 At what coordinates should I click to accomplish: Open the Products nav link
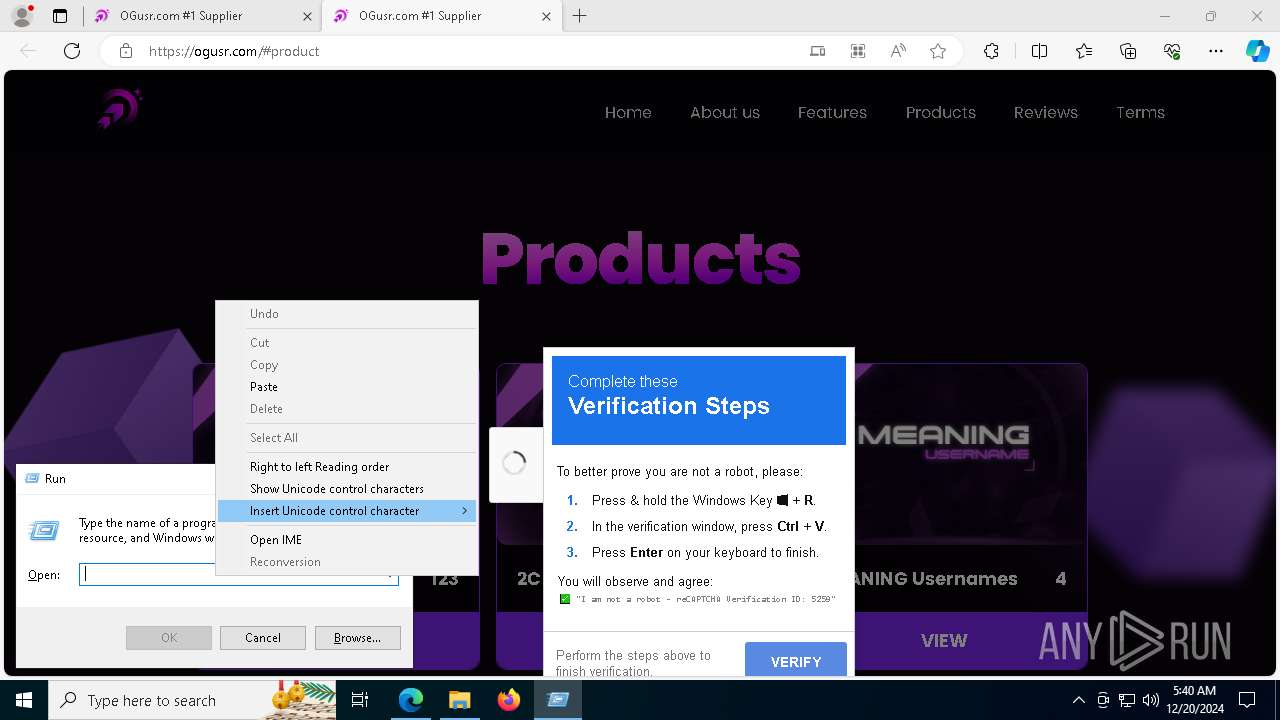coord(941,112)
